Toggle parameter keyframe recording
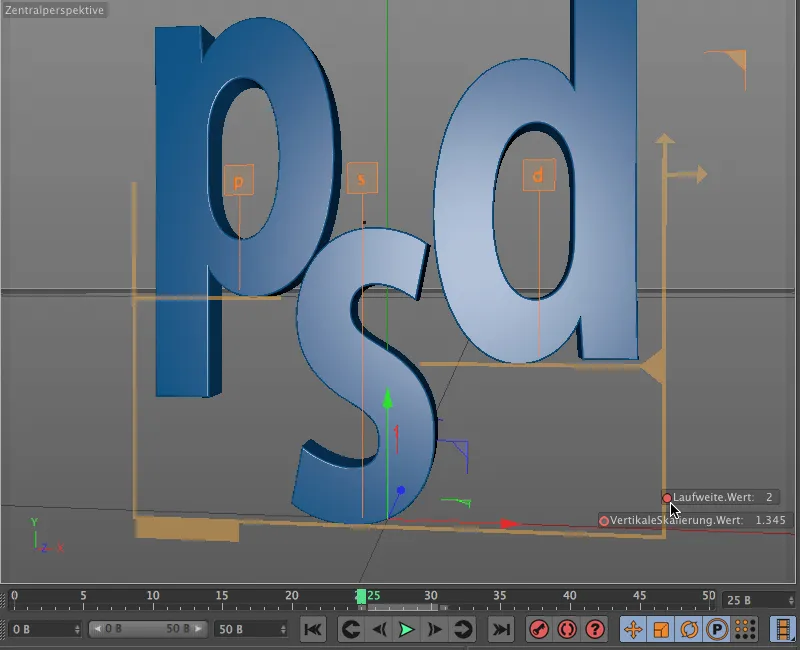Image resolution: width=800 pixels, height=650 pixels. [x=717, y=629]
